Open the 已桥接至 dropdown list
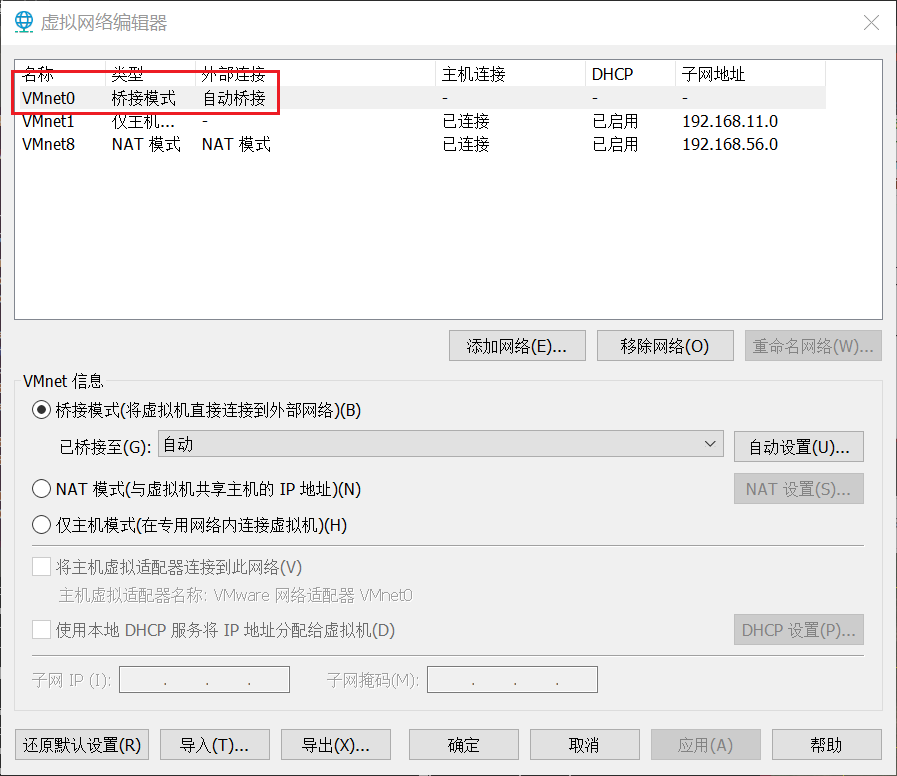The height and width of the screenshot is (776, 897). pyautogui.click(x=440, y=444)
